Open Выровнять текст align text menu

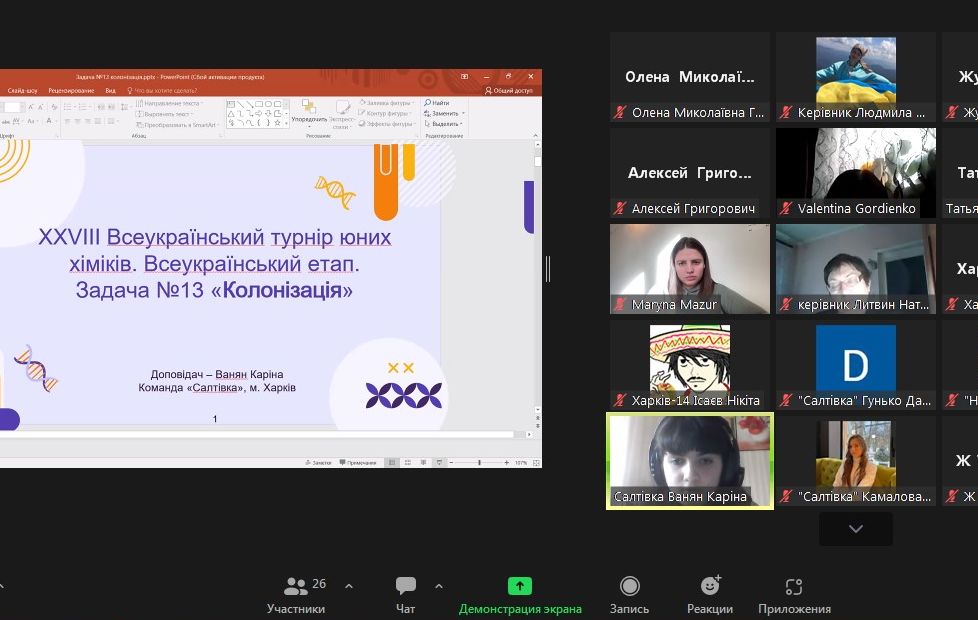[x=165, y=114]
